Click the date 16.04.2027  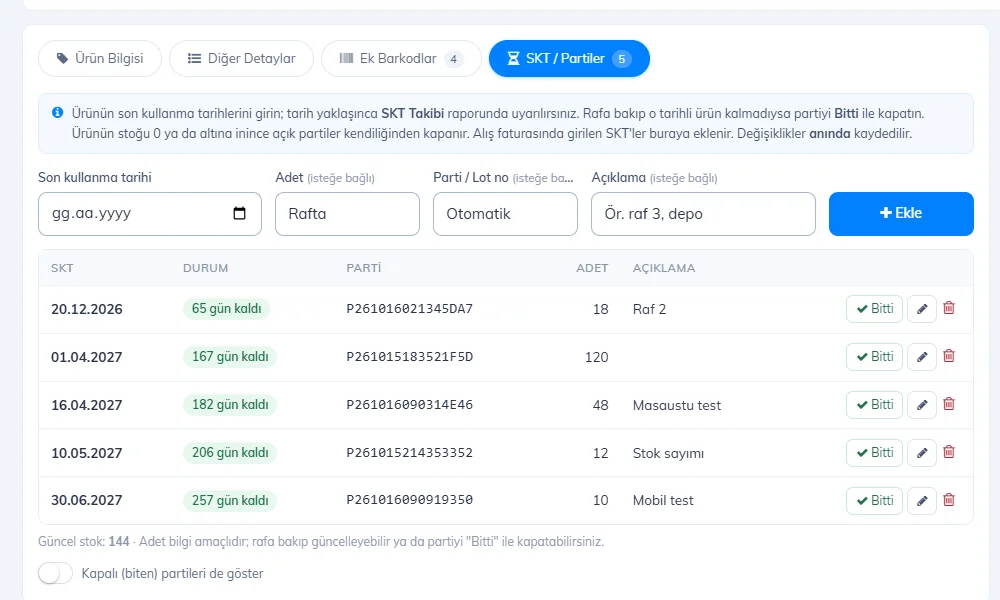click(87, 405)
